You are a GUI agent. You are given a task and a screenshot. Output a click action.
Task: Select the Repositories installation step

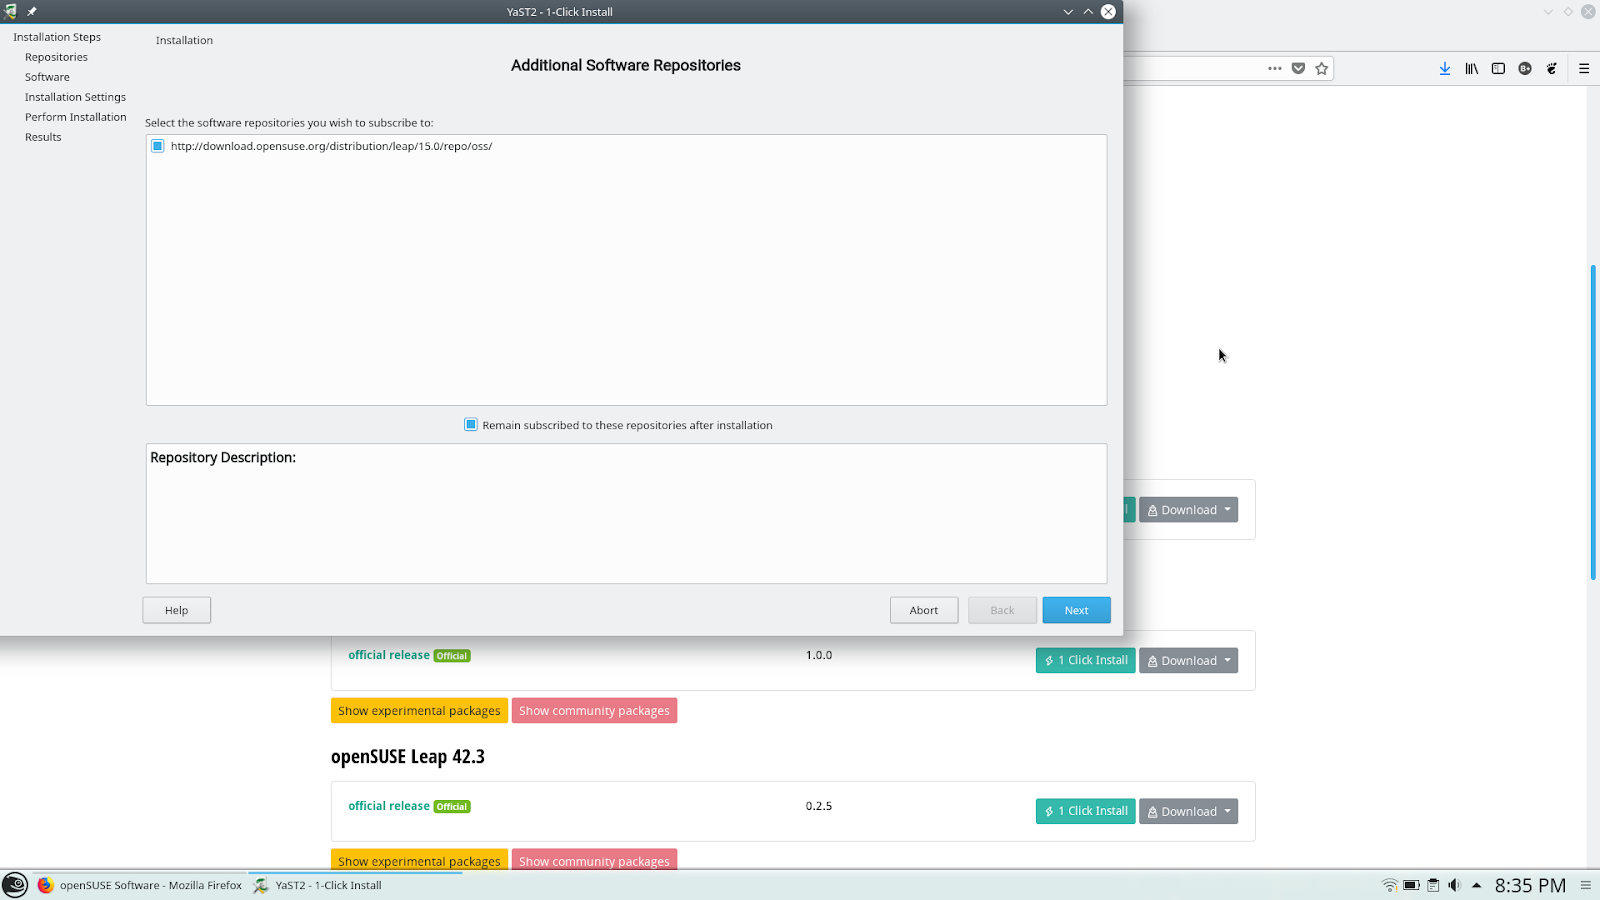tap(56, 57)
